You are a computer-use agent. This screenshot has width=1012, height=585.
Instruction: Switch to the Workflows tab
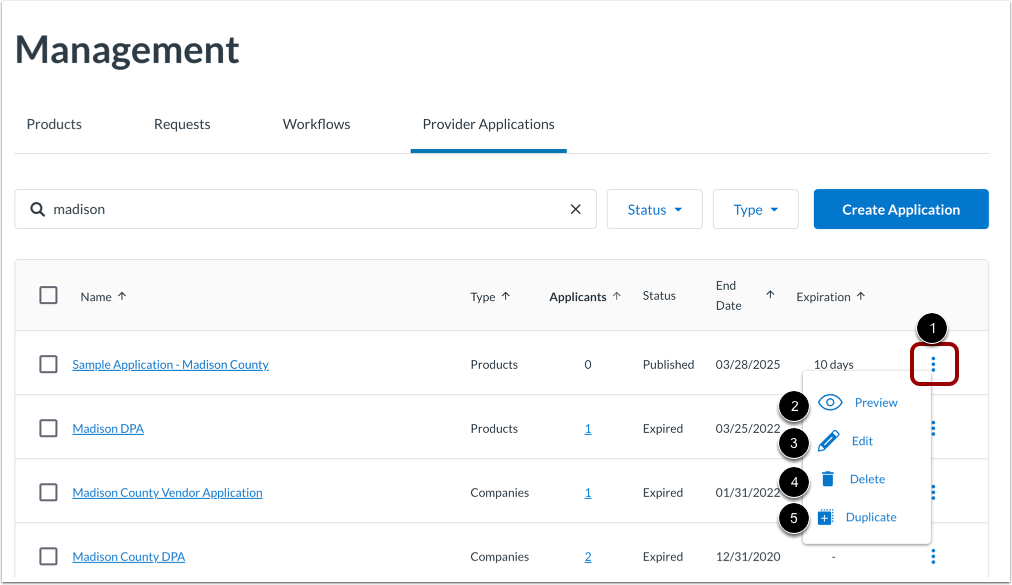click(315, 124)
